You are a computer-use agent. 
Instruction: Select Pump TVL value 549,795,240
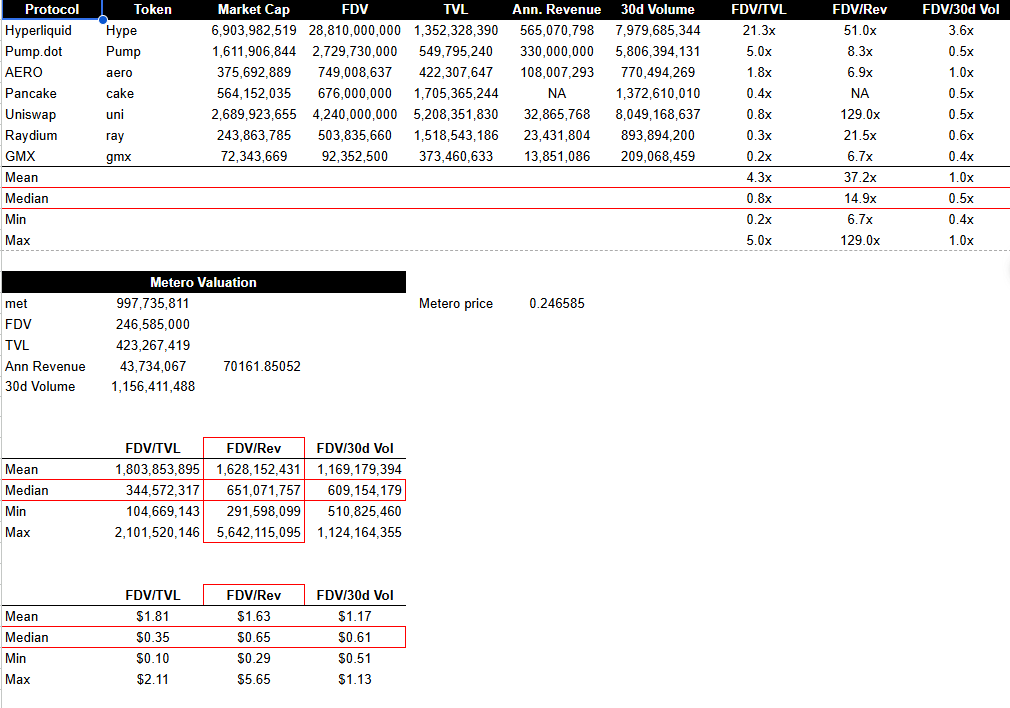point(456,52)
